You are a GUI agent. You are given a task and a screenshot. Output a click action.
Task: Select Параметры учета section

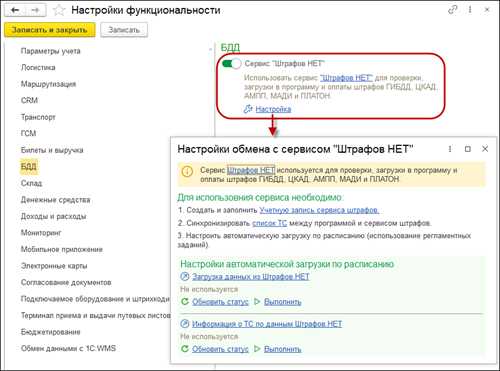click(51, 51)
